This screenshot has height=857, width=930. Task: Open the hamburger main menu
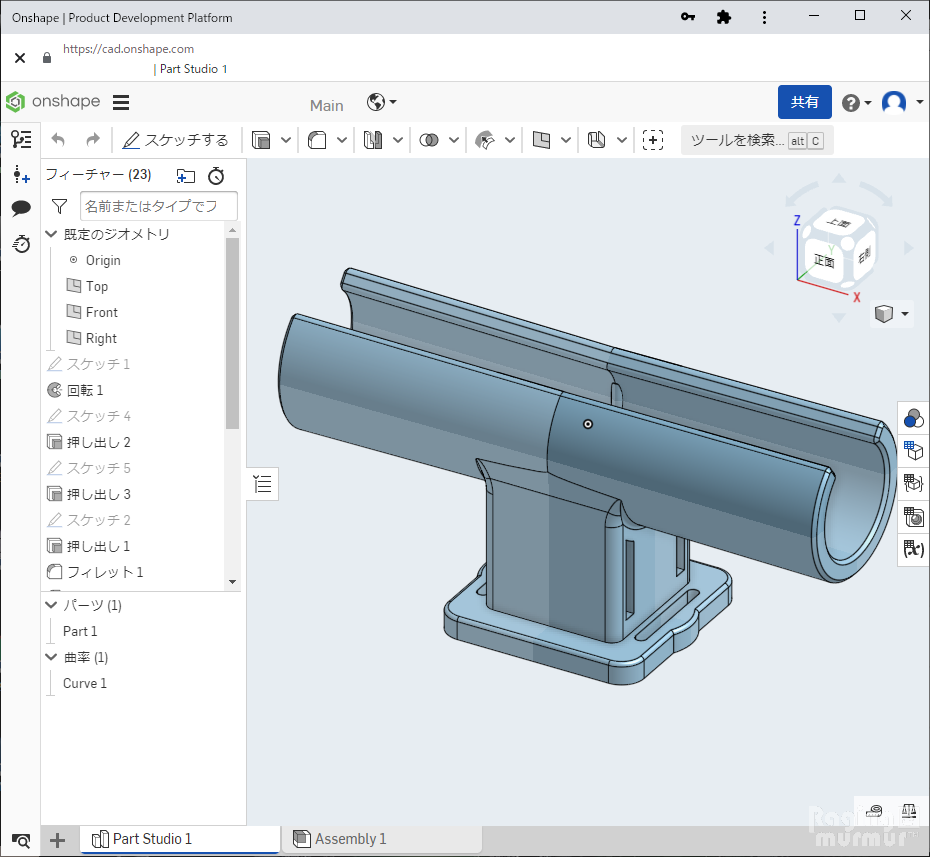tap(121, 103)
